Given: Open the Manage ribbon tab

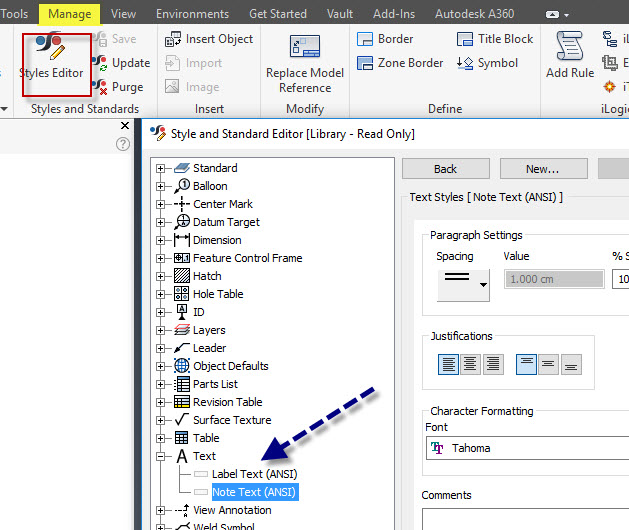Looking at the screenshot, I should coord(69,14).
